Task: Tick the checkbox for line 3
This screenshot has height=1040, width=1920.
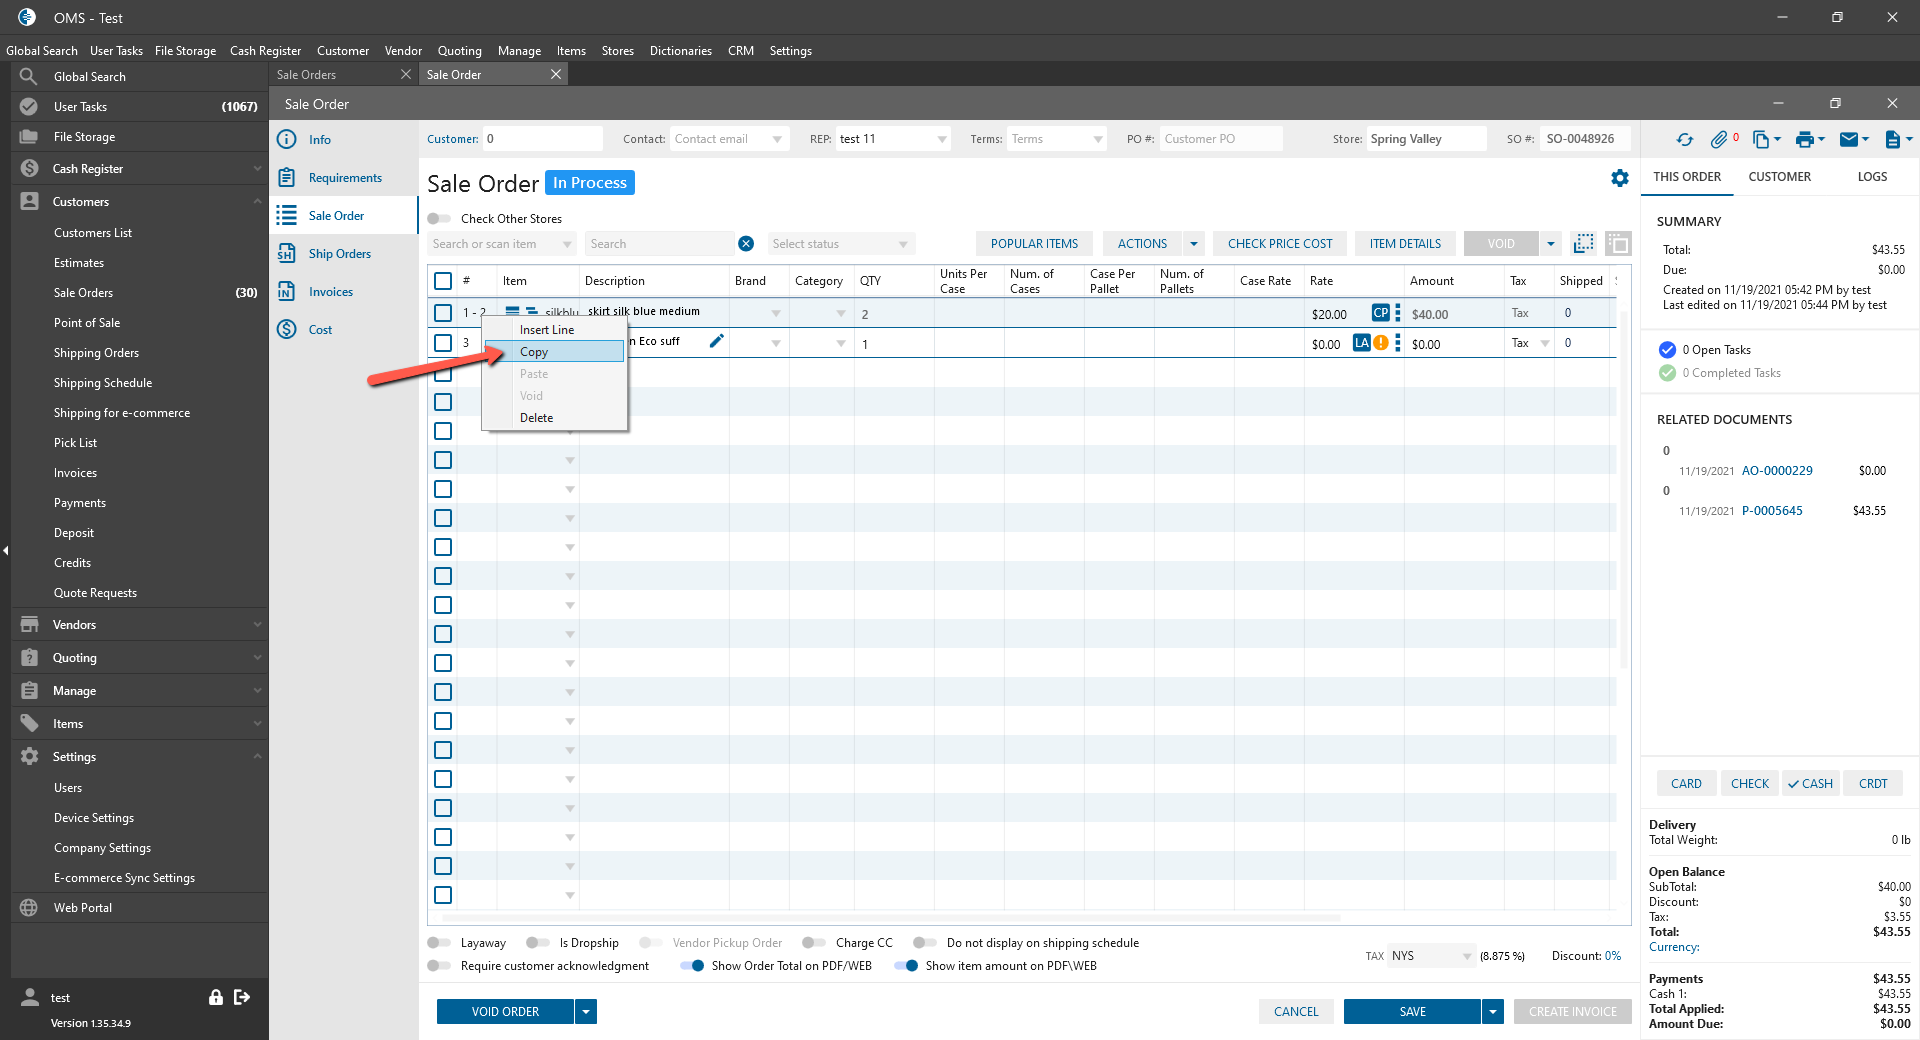Action: (443, 343)
